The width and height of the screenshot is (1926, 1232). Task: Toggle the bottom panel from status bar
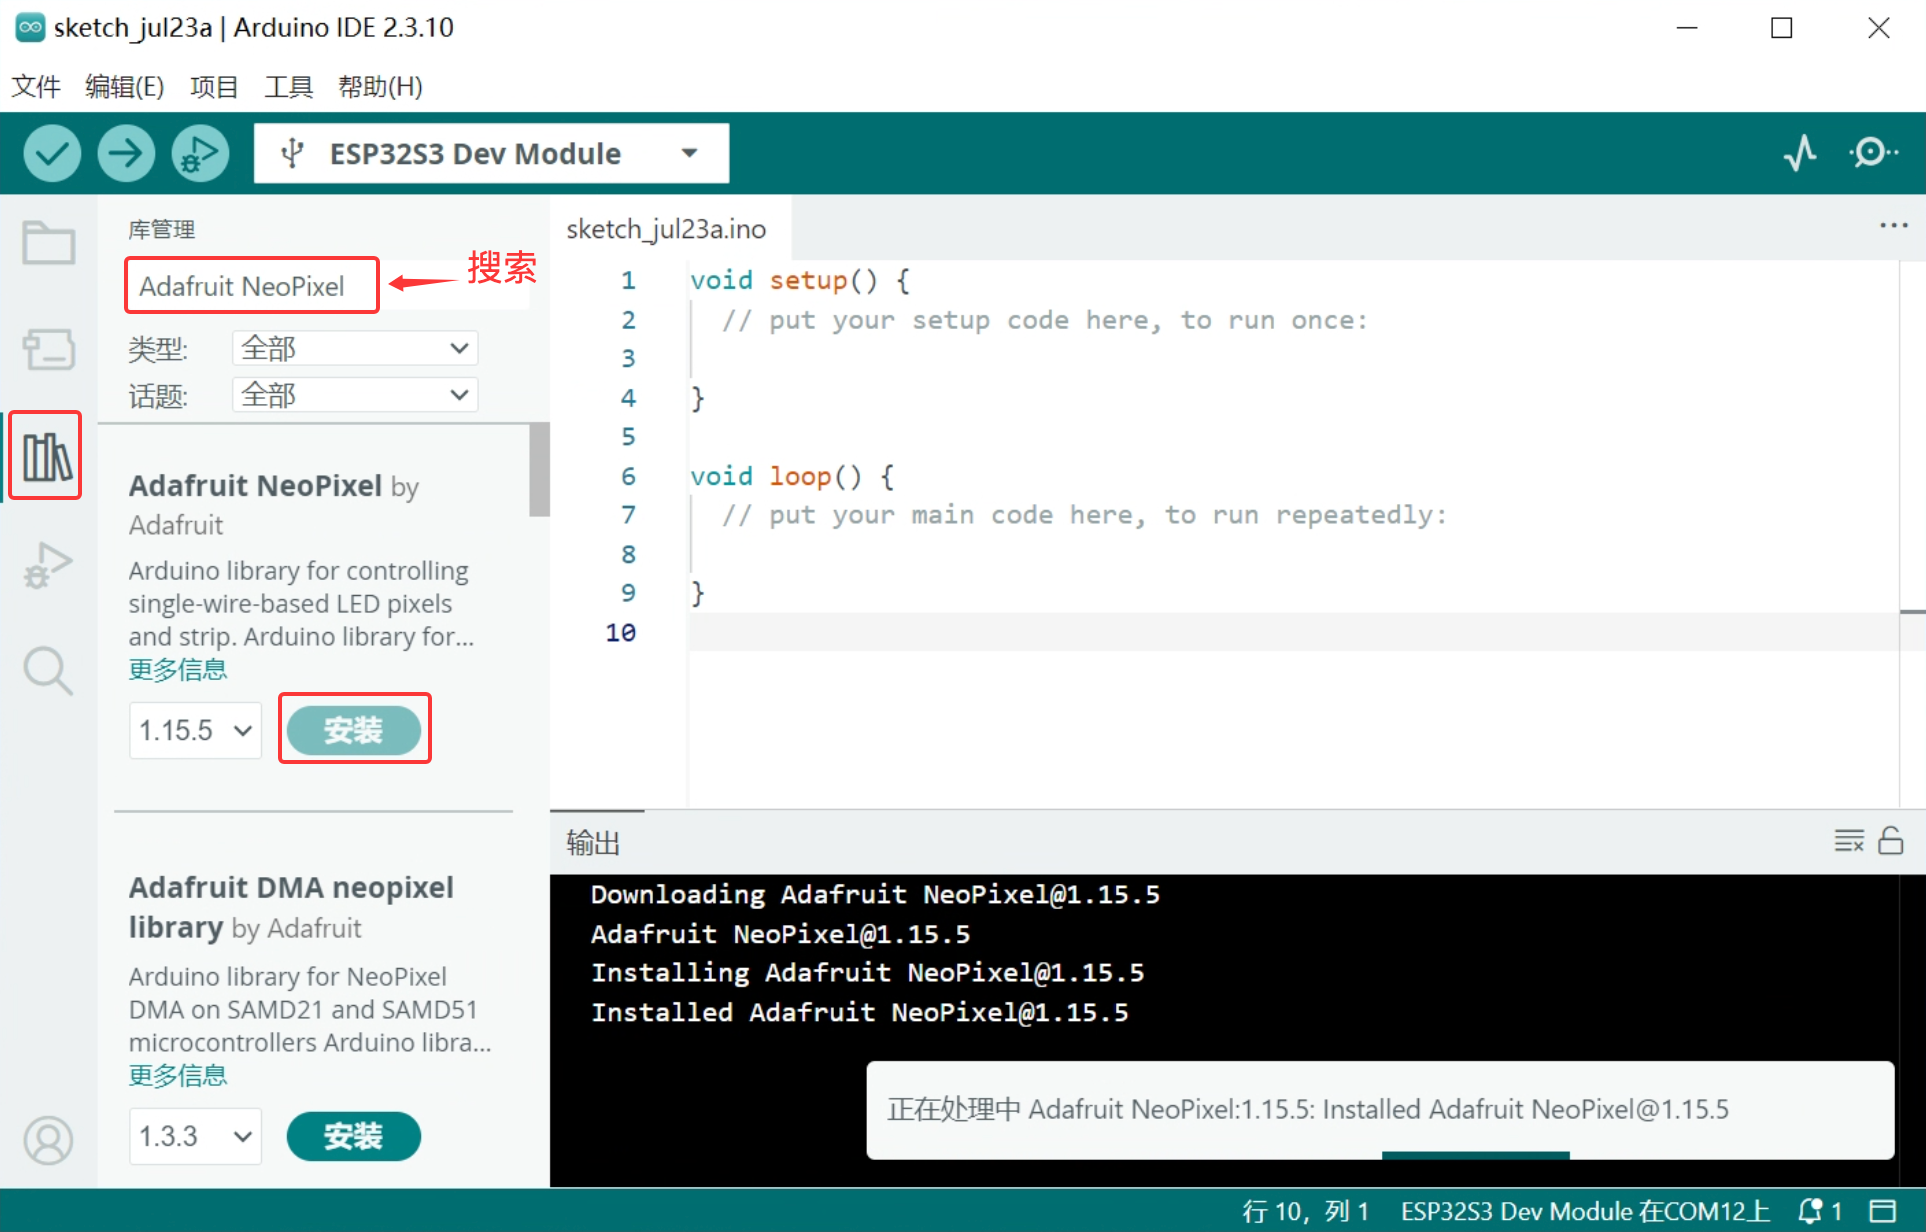(1883, 1211)
